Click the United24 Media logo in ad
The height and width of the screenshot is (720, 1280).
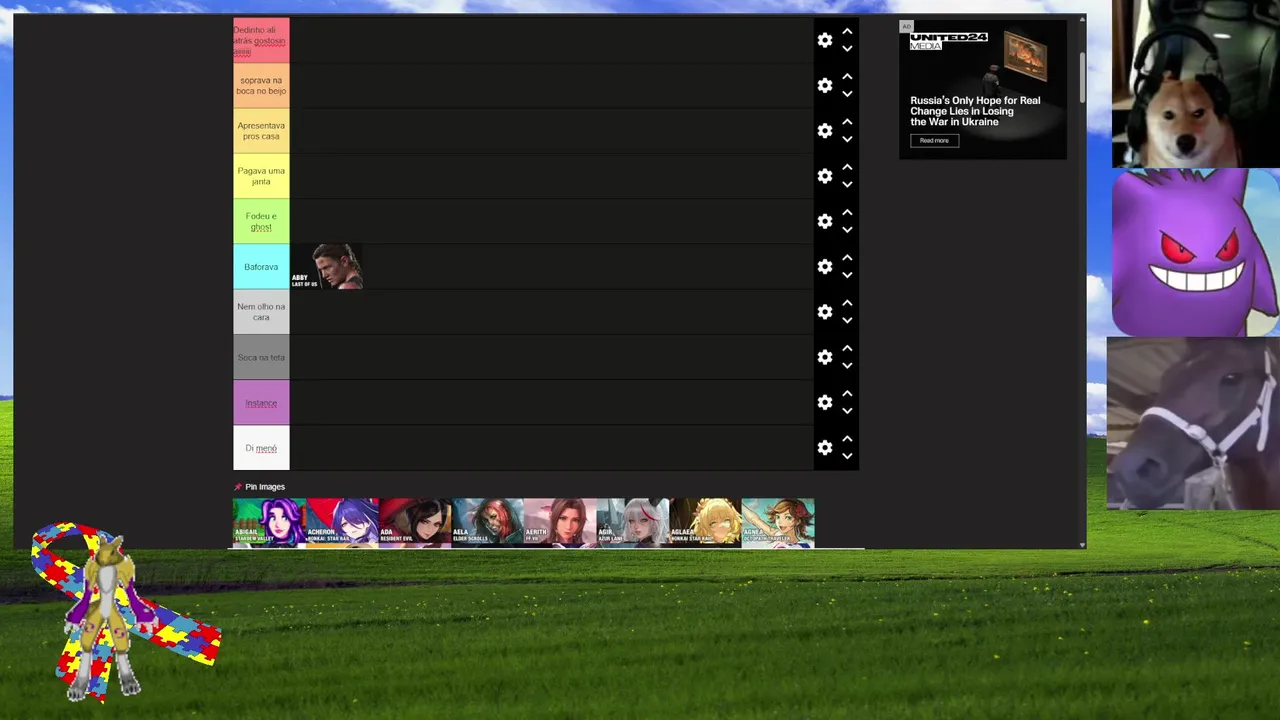[x=949, y=41]
